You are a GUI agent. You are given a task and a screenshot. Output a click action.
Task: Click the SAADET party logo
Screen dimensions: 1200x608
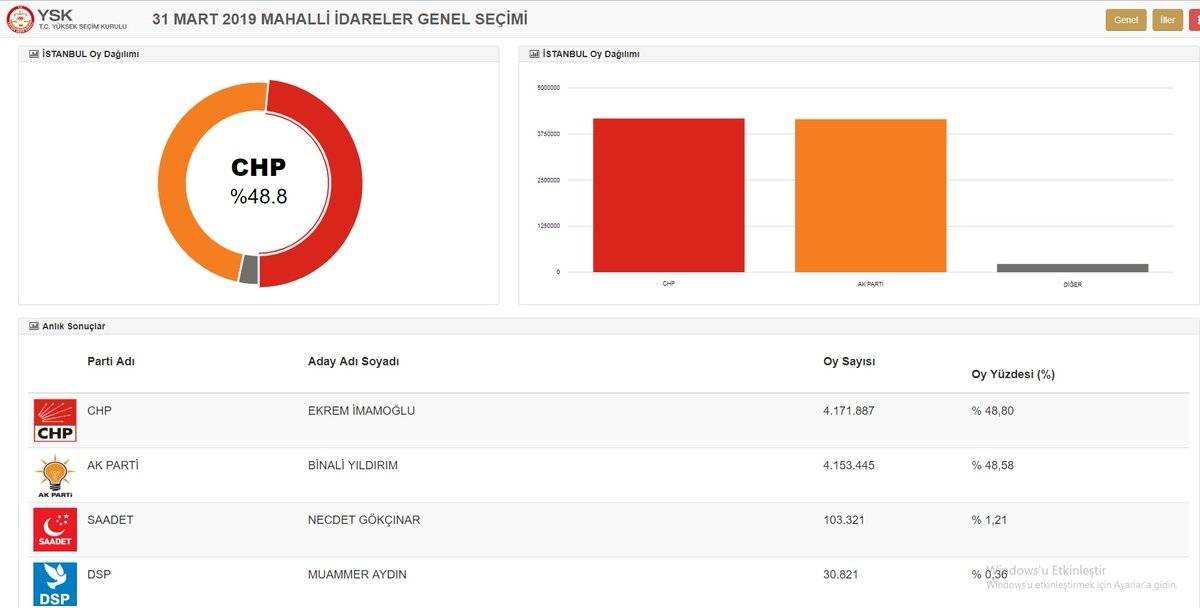pos(55,530)
